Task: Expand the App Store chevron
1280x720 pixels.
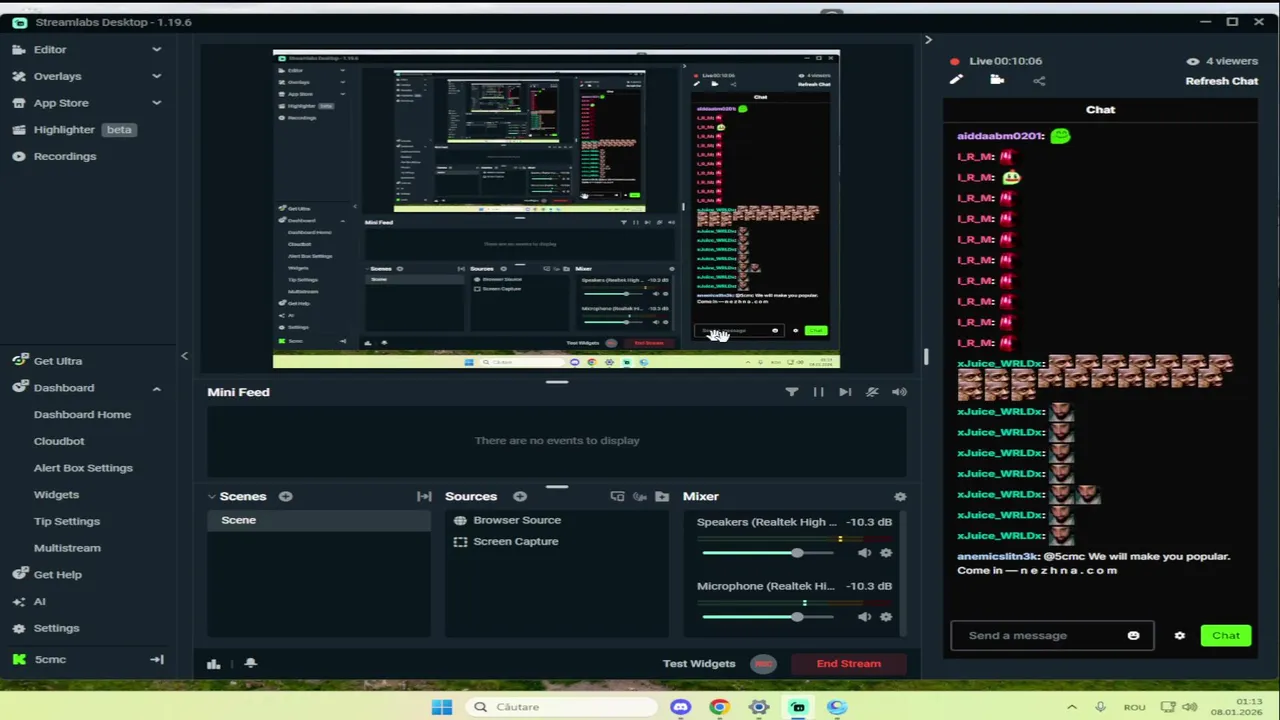Action: (156, 103)
